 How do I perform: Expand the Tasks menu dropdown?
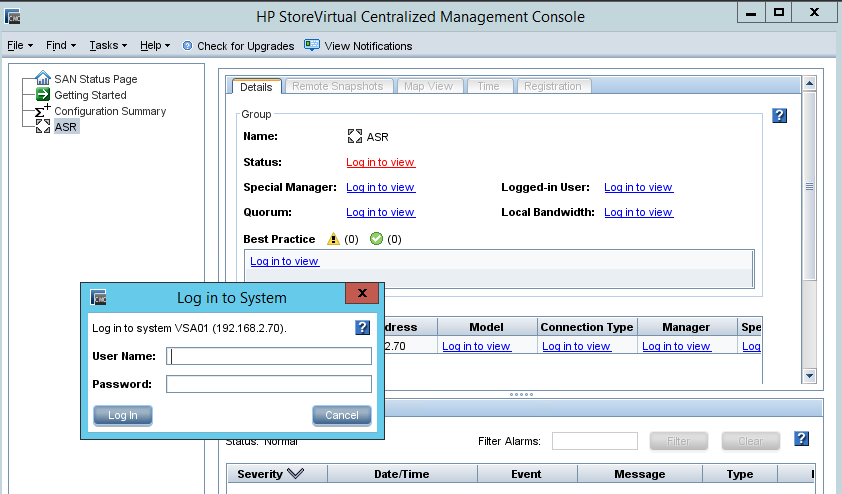pos(107,46)
